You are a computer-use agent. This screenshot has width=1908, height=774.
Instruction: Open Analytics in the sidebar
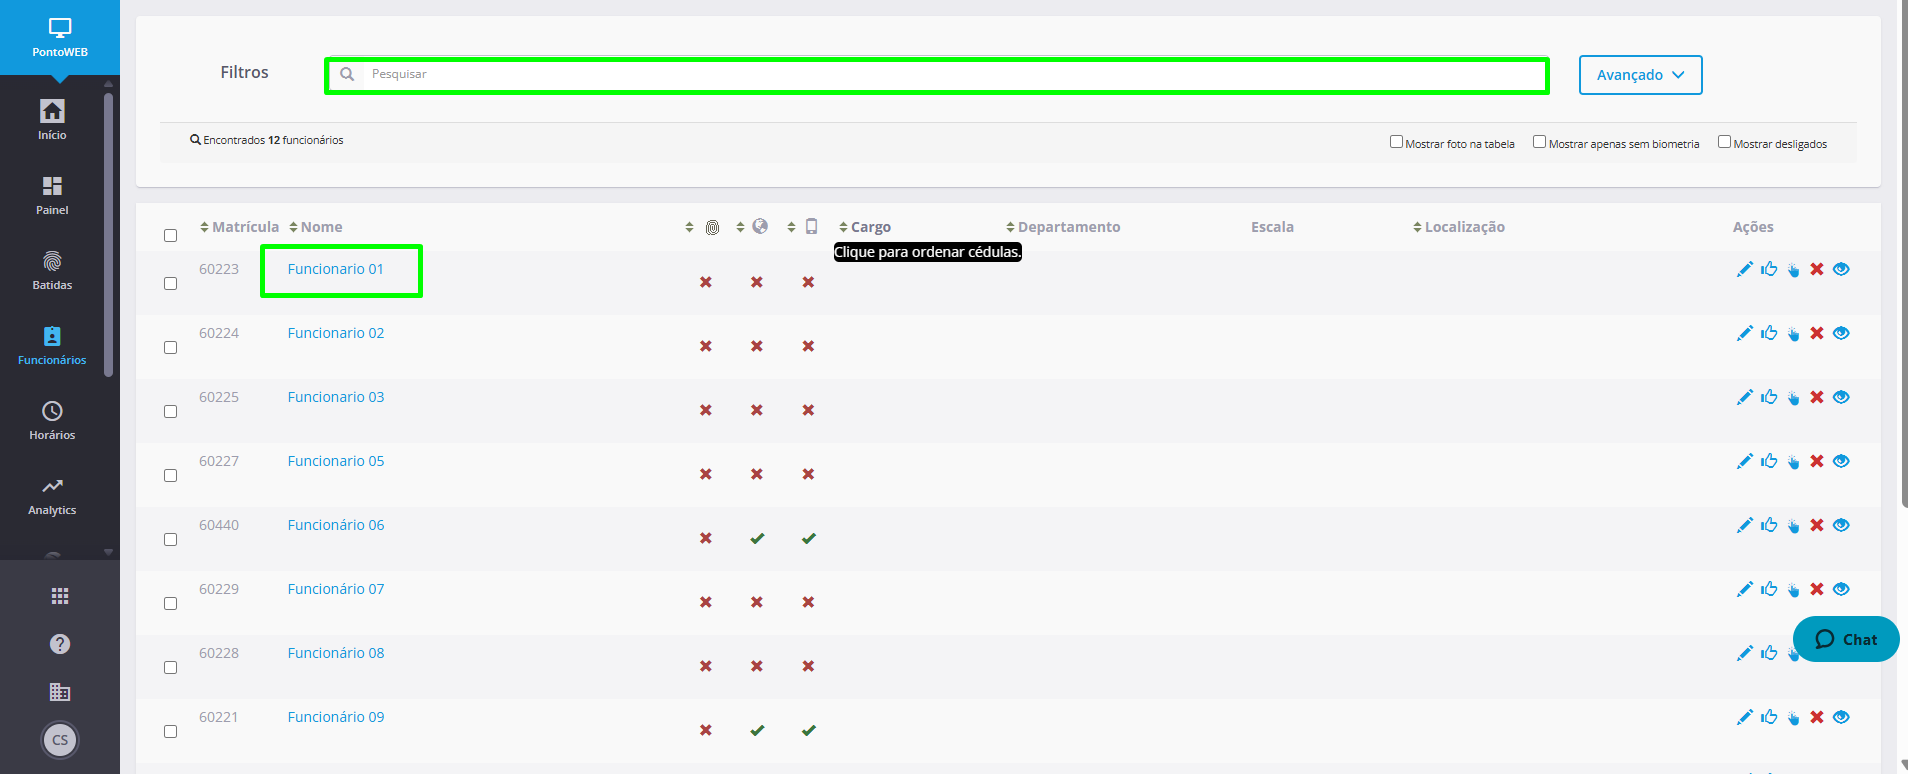(x=52, y=495)
